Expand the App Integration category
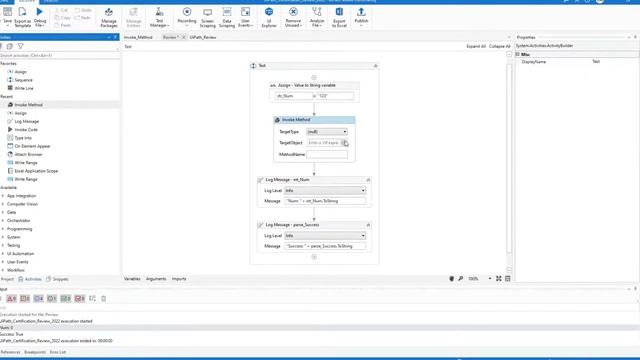The height and width of the screenshot is (360, 640). pos(3,196)
